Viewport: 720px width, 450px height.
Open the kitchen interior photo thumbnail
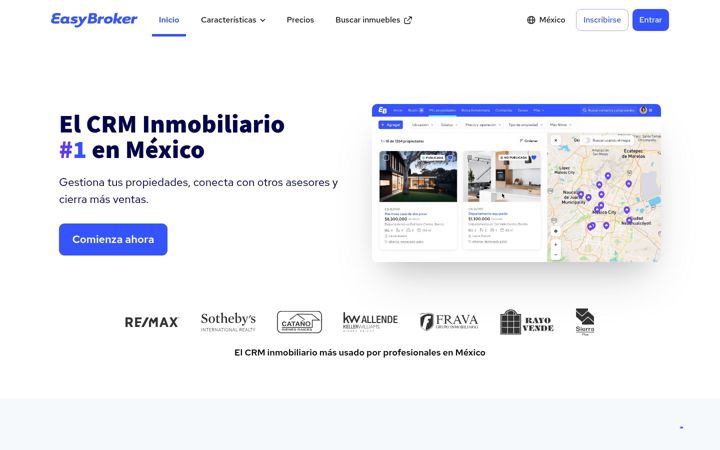[x=502, y=176]
